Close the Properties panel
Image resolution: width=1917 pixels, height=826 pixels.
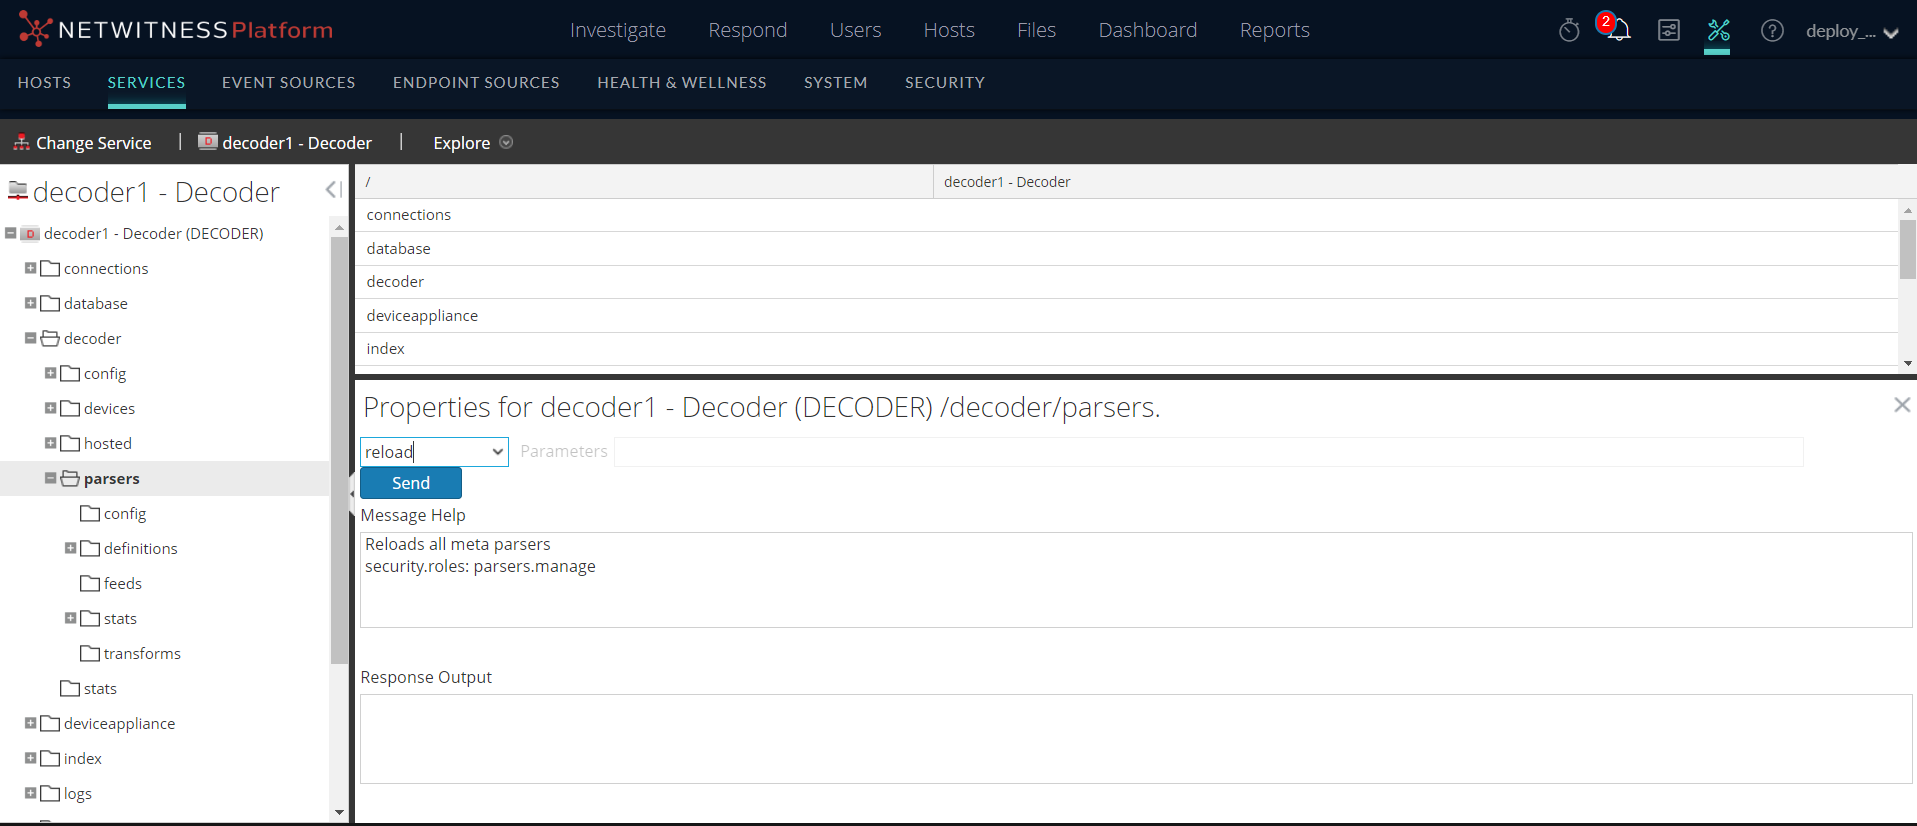[x=1901, y=405]
